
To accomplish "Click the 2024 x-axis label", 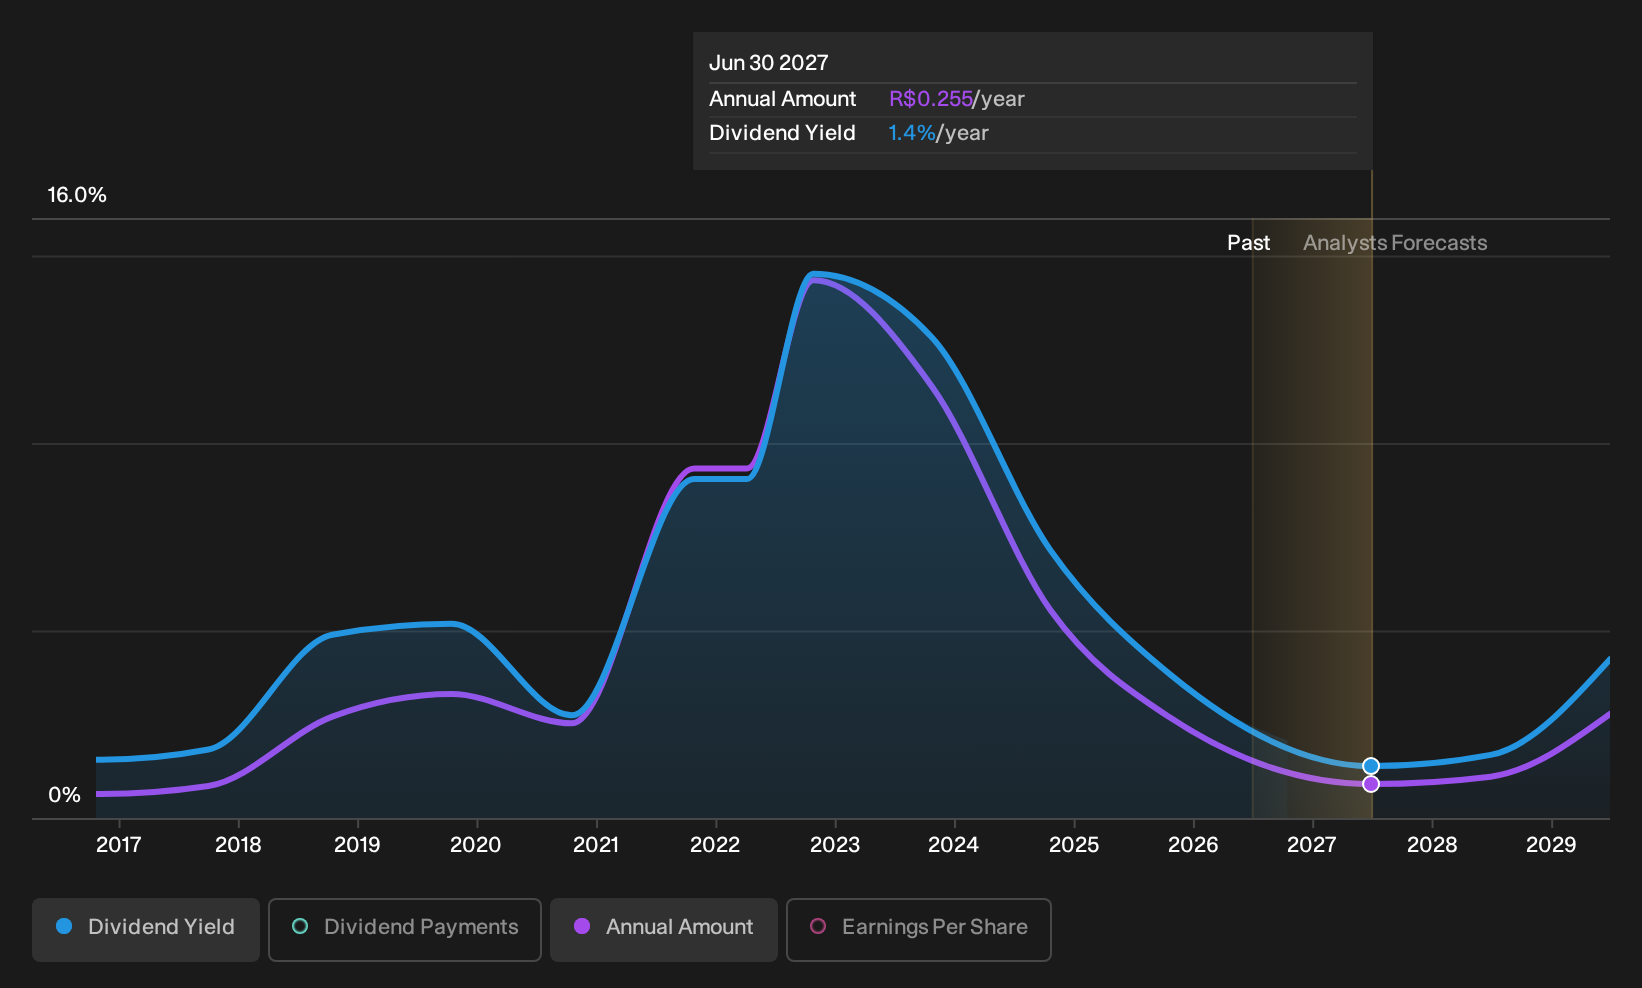I will click(x=954, y=845).
